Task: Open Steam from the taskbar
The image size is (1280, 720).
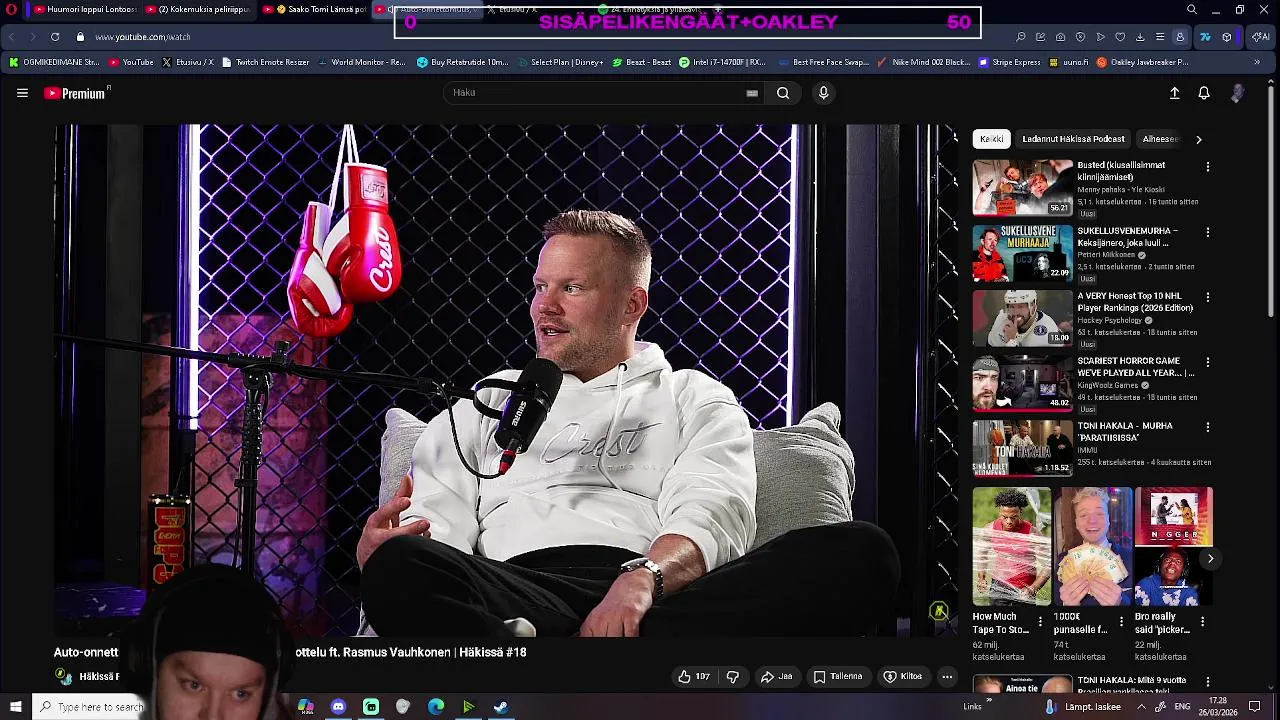Action: (x=501, y=707)
